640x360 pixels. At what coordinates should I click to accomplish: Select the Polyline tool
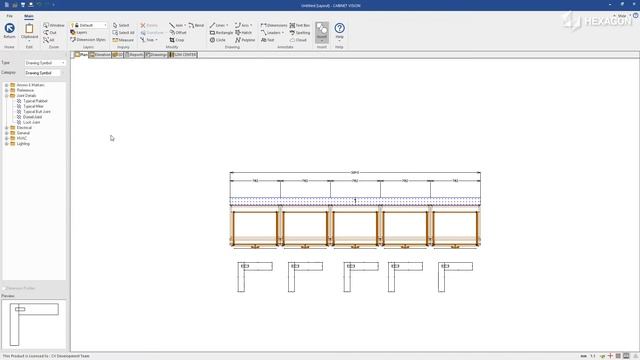245,40
